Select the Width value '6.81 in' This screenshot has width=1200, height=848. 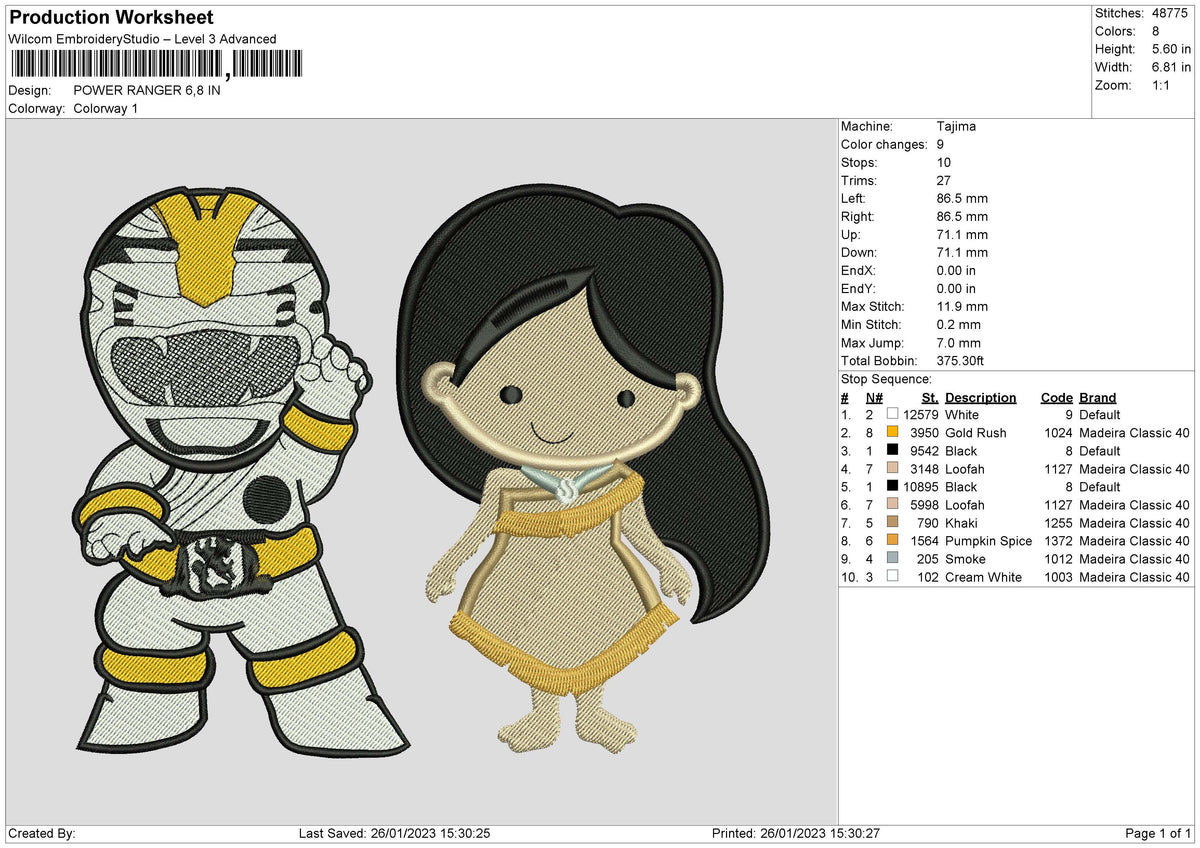click(1172, 67)
